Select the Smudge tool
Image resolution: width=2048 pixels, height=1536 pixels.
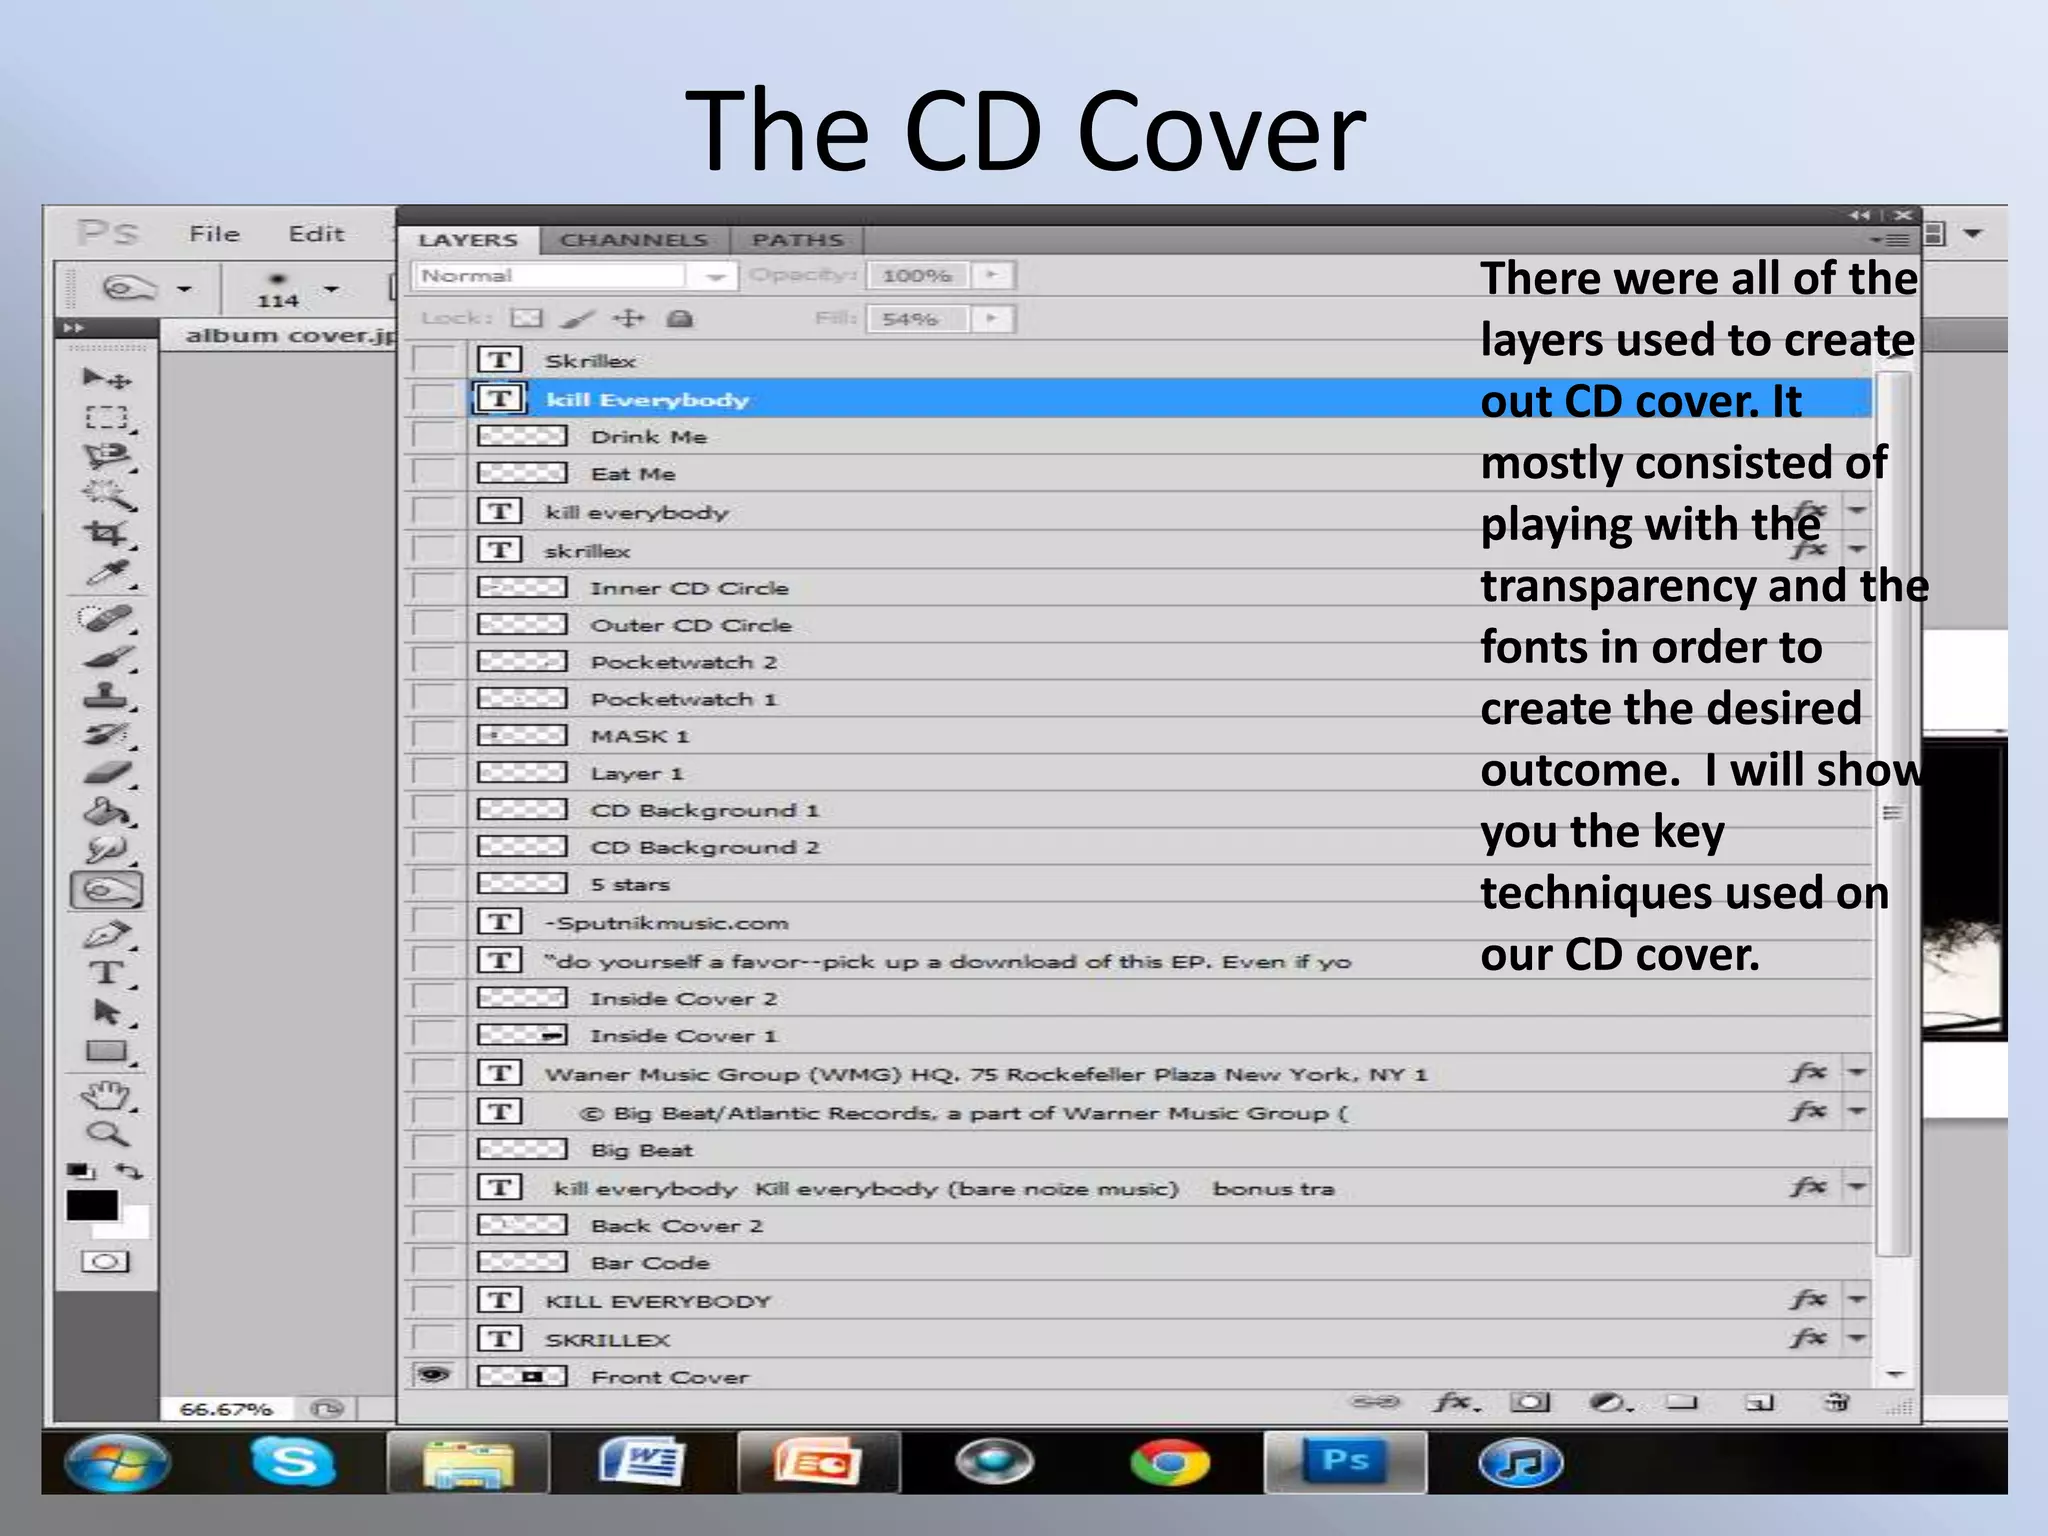point(106,850)
